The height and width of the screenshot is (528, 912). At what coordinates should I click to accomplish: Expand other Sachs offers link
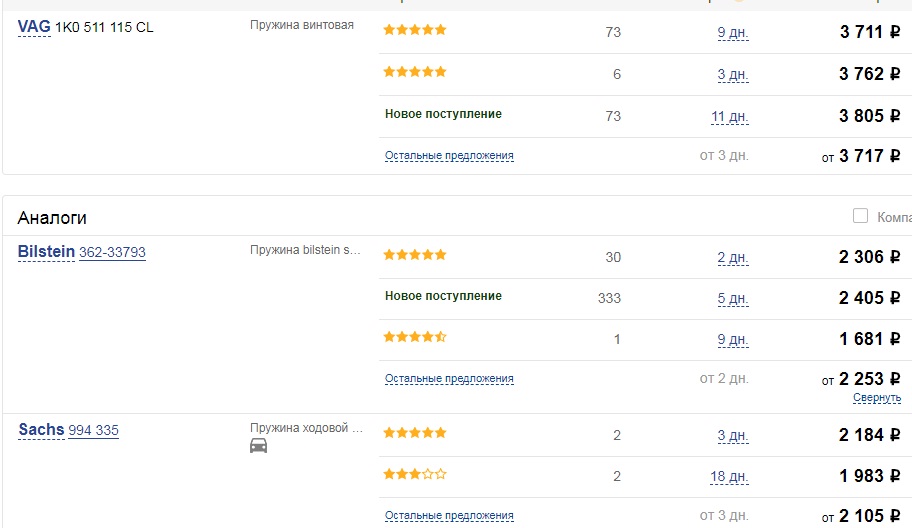[449, 516]
